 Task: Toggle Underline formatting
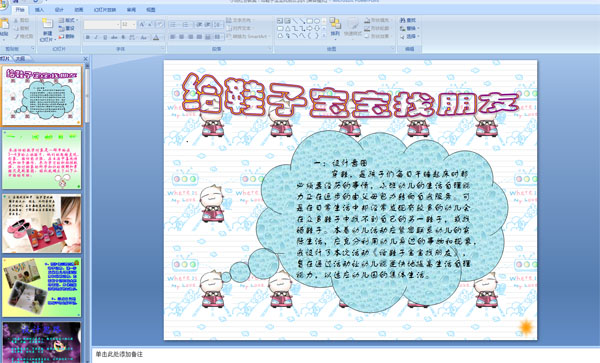(x=105, y=37)
